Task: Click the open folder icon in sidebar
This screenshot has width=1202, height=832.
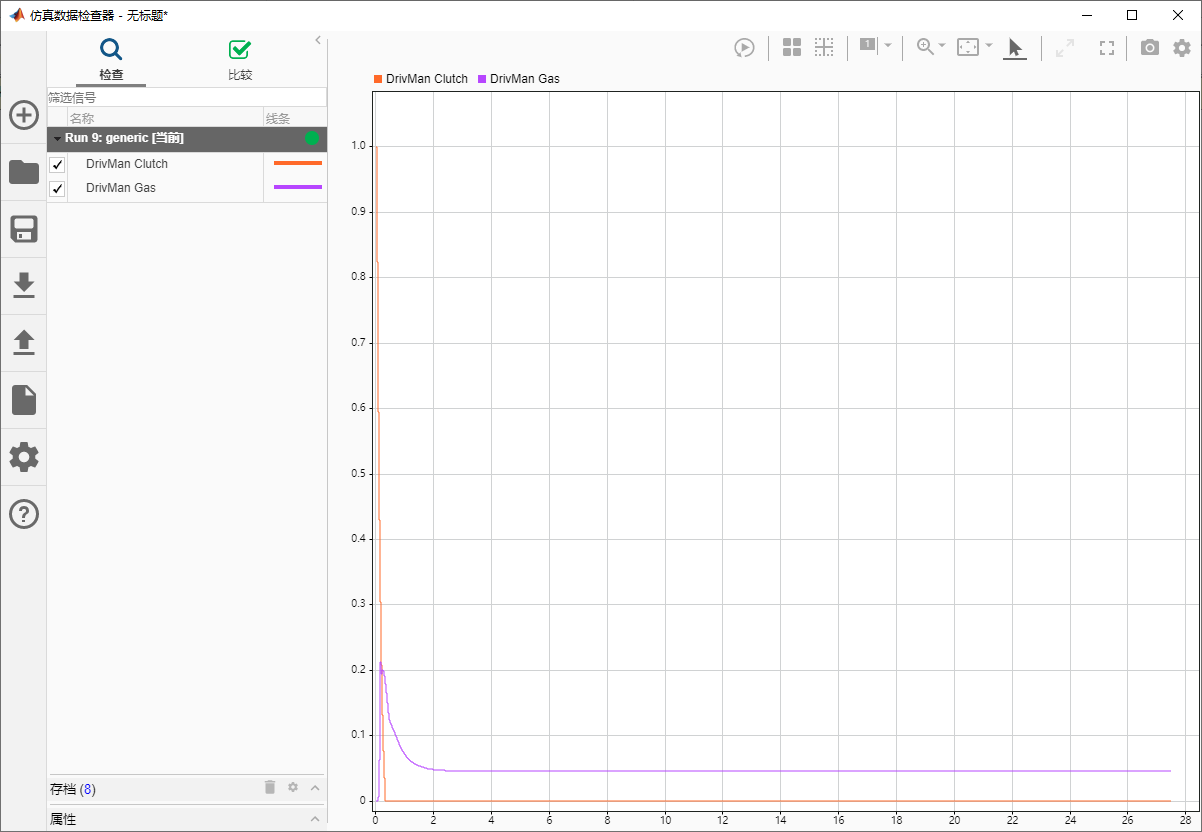Action: pos(24,172)
